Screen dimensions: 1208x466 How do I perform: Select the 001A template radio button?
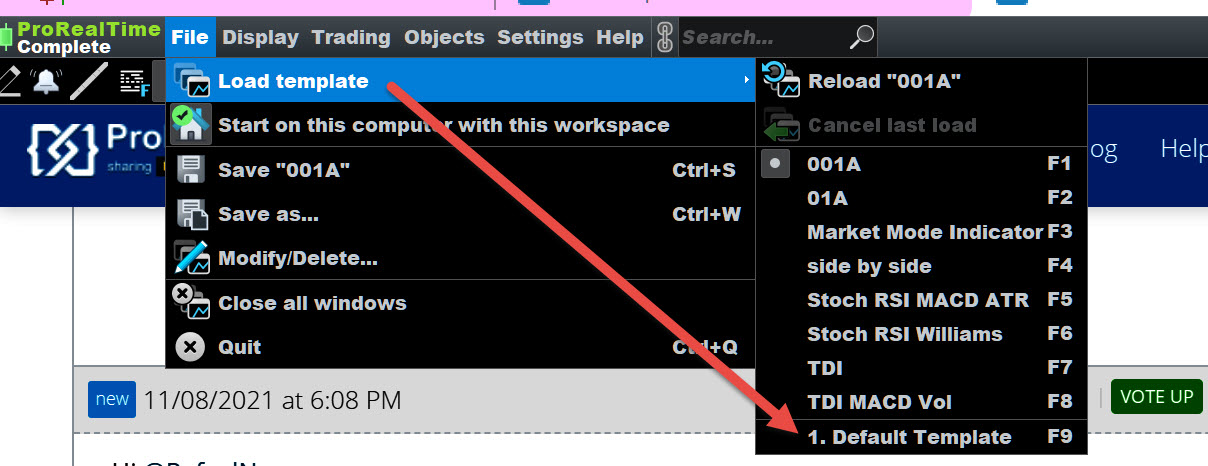click(776, 164)
